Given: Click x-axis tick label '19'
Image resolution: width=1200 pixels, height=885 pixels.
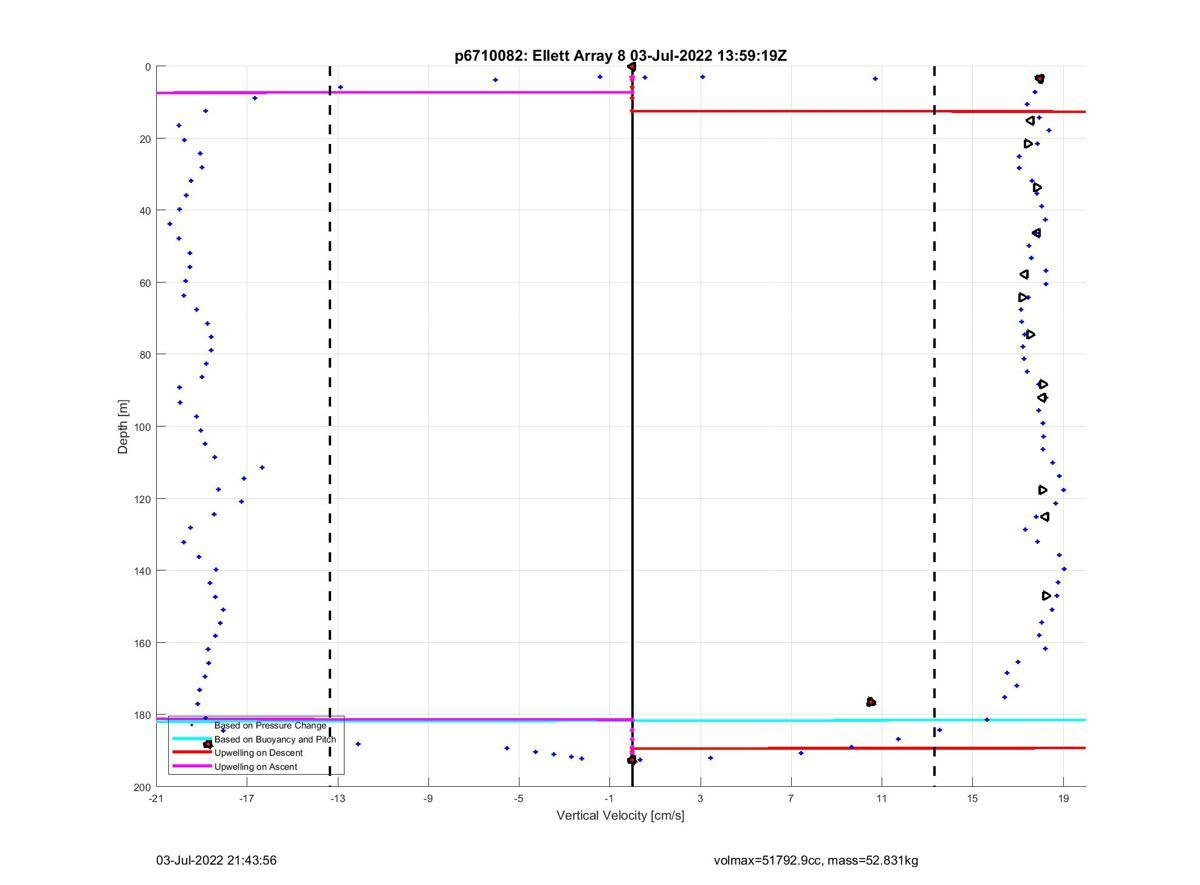Looking at the screenshot, I should pos(1063,798).
